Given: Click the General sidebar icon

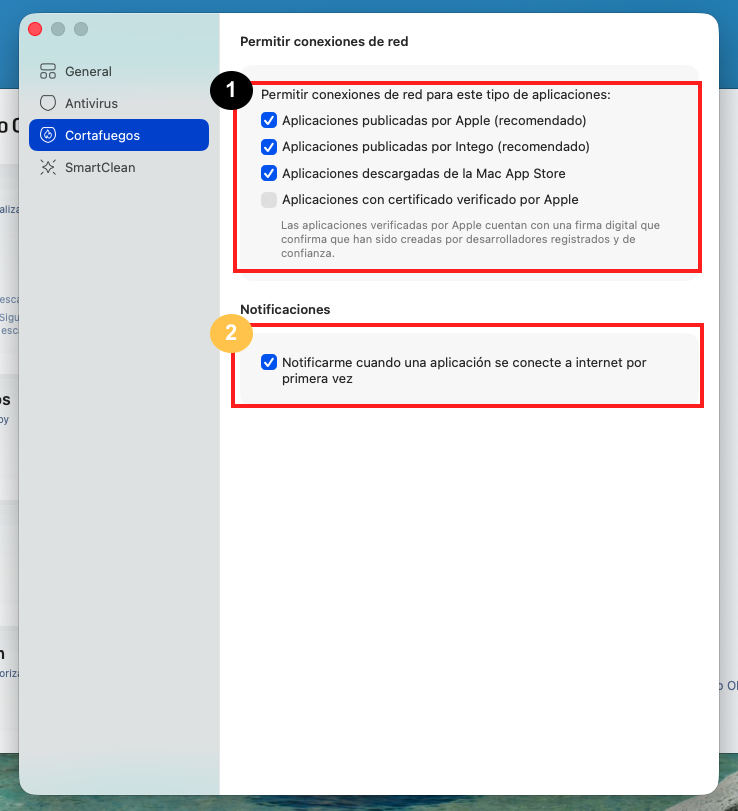Looking at the screenshot, I should click(x=48, y=71).
